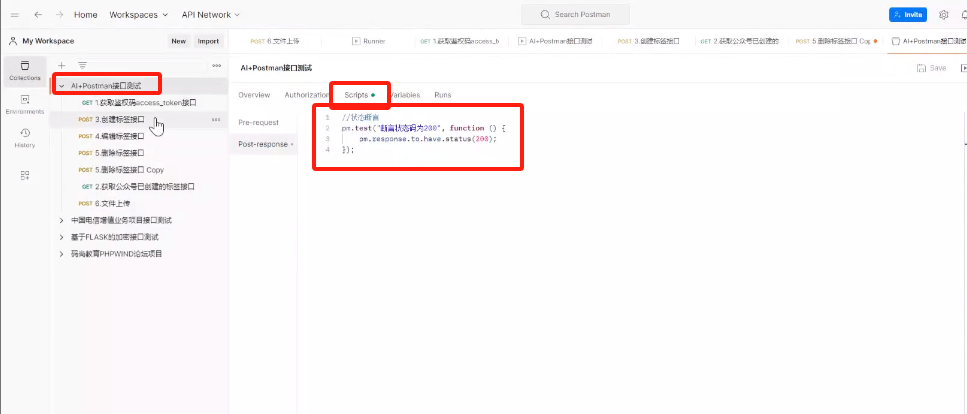
Task: Switch to the GET 1.获取鉴权码 tab
Action: [459, 41]
